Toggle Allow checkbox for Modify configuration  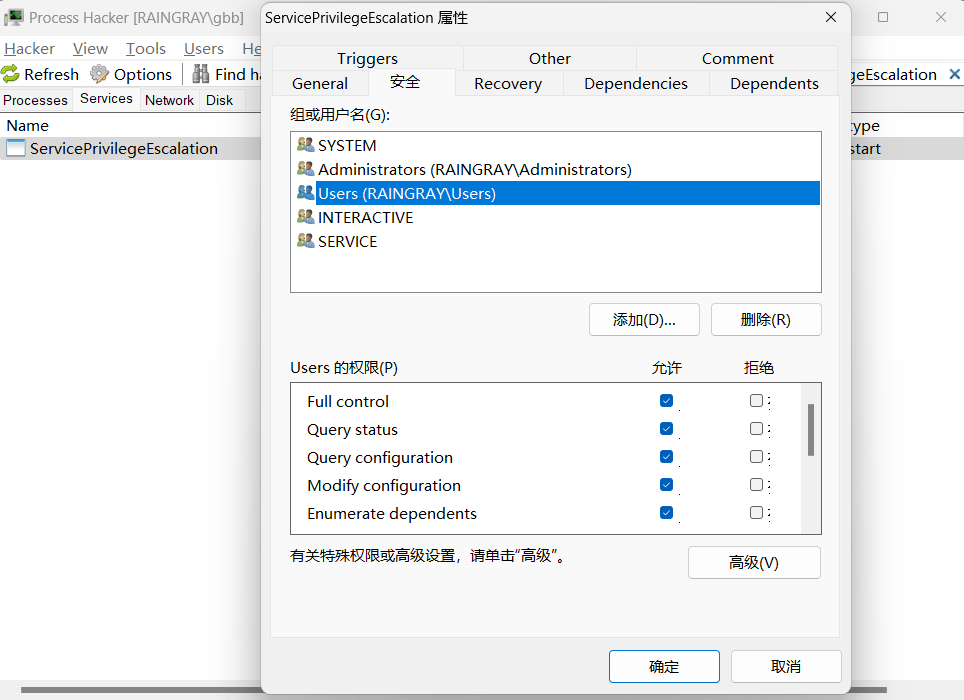point(666,484)
